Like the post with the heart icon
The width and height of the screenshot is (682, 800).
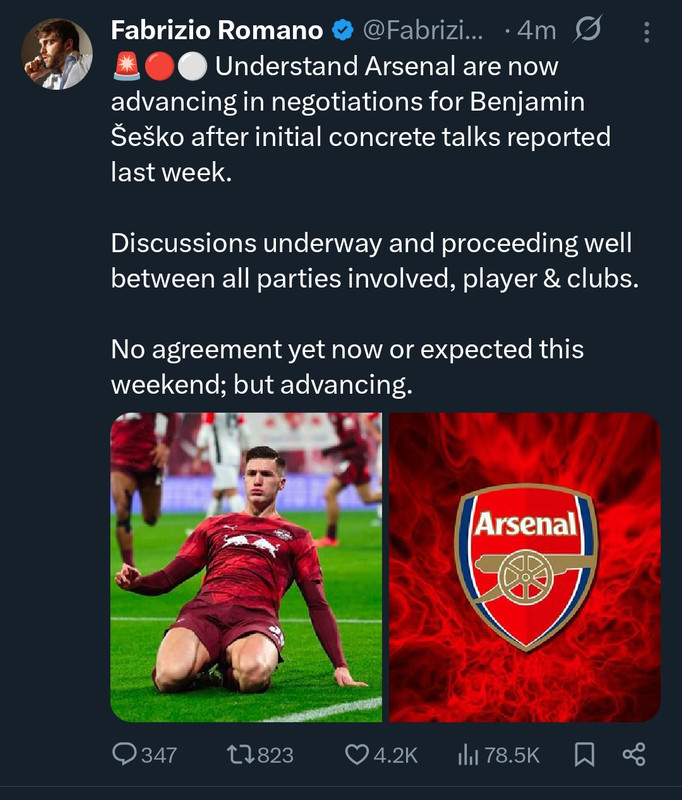[x=356, y=755]
